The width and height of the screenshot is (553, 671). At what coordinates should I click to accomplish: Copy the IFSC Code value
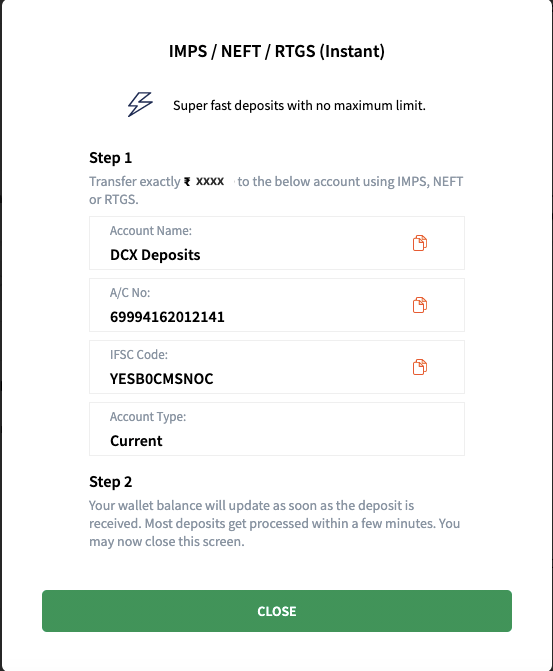pyautogui.click(x=419, y=367)
